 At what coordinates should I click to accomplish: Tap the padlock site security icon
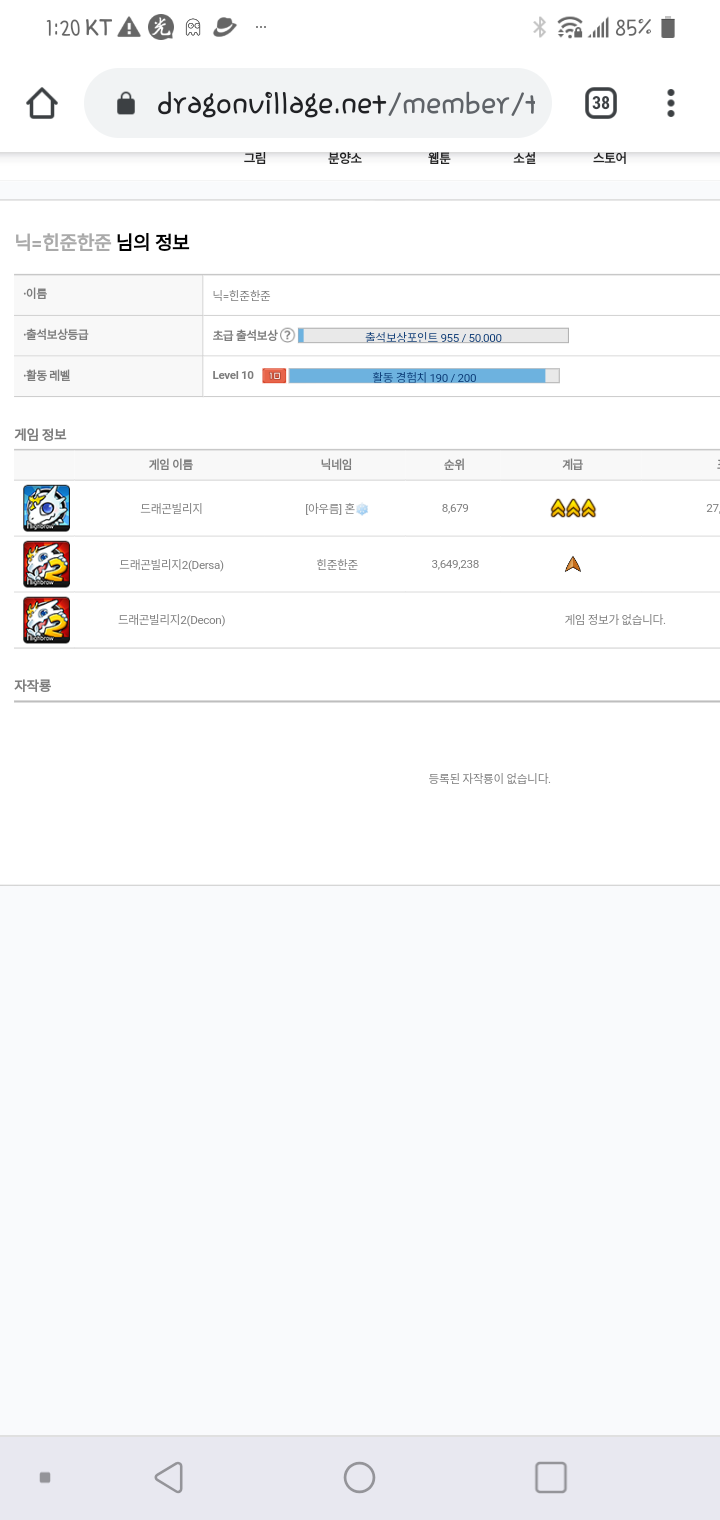pos(126,103)
